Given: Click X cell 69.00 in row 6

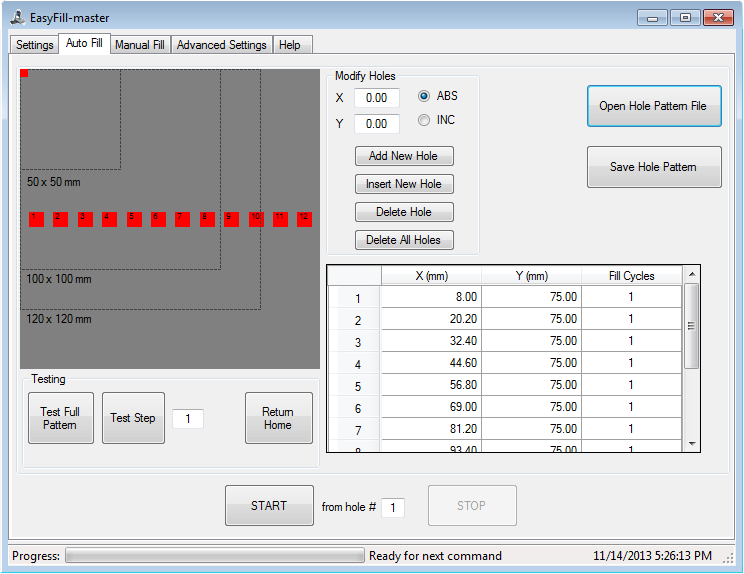Looking at the screenshot, I should point(431,407).
